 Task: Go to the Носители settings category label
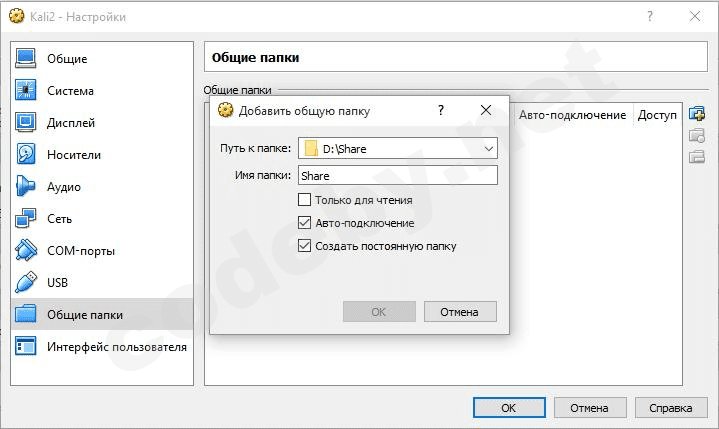(74, 155)
